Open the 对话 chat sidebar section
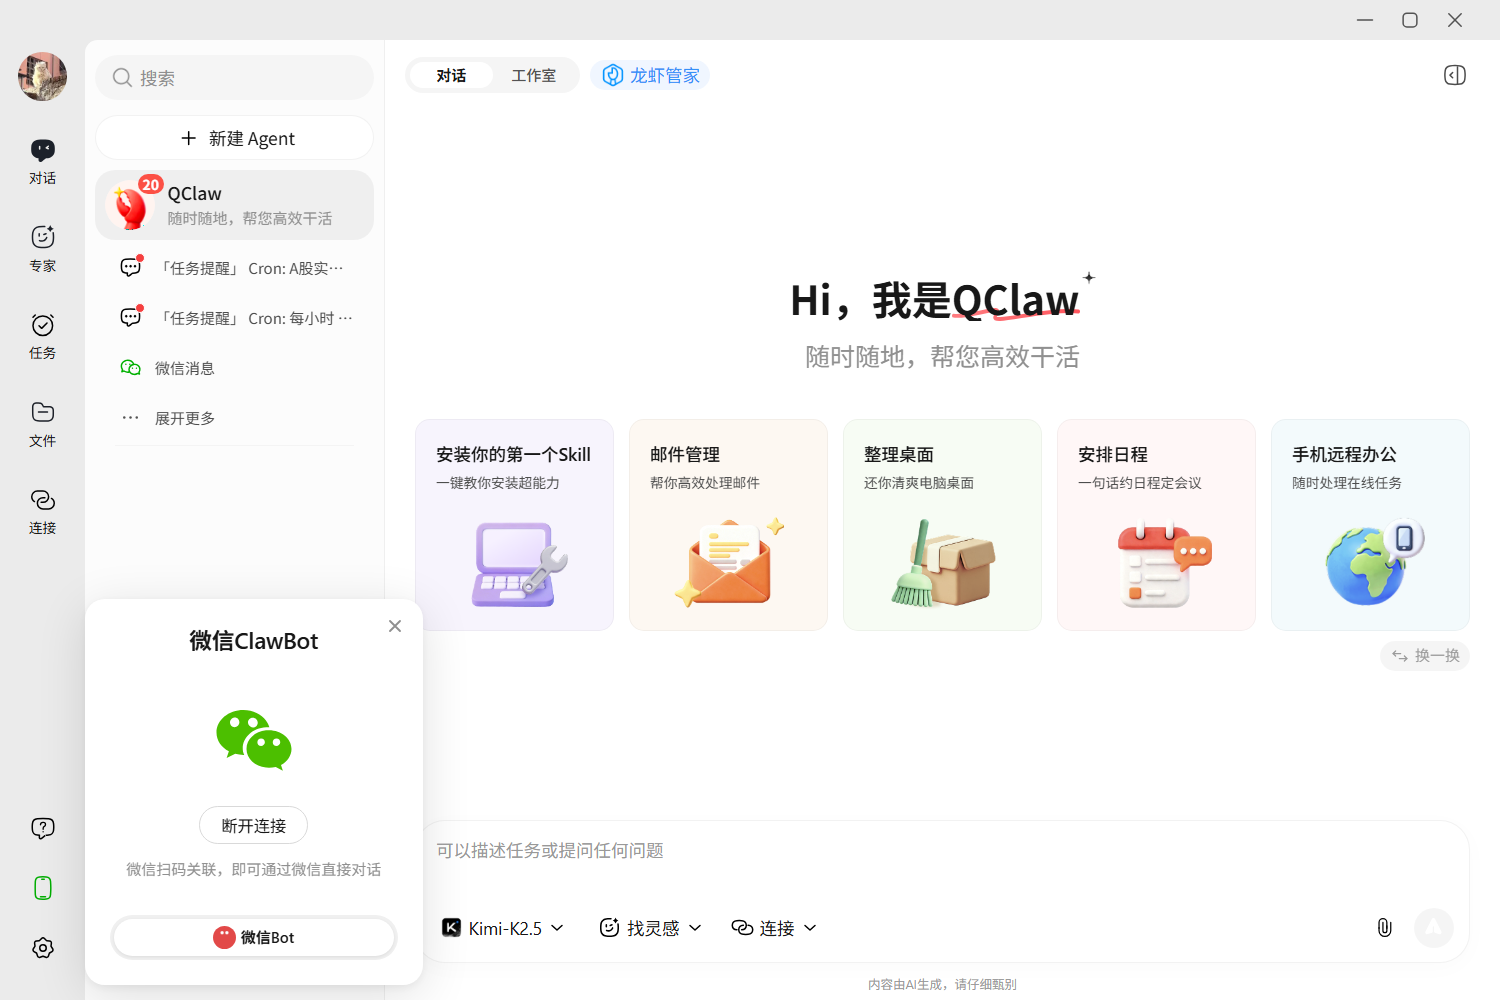This screenshot has height=1000, width=1500. (42, 162)
